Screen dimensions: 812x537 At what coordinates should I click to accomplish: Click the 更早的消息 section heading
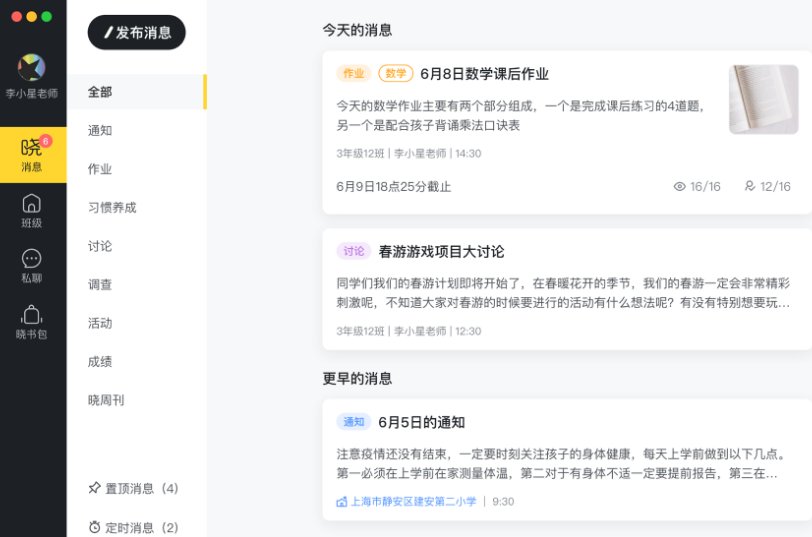(x=357, y=379)
